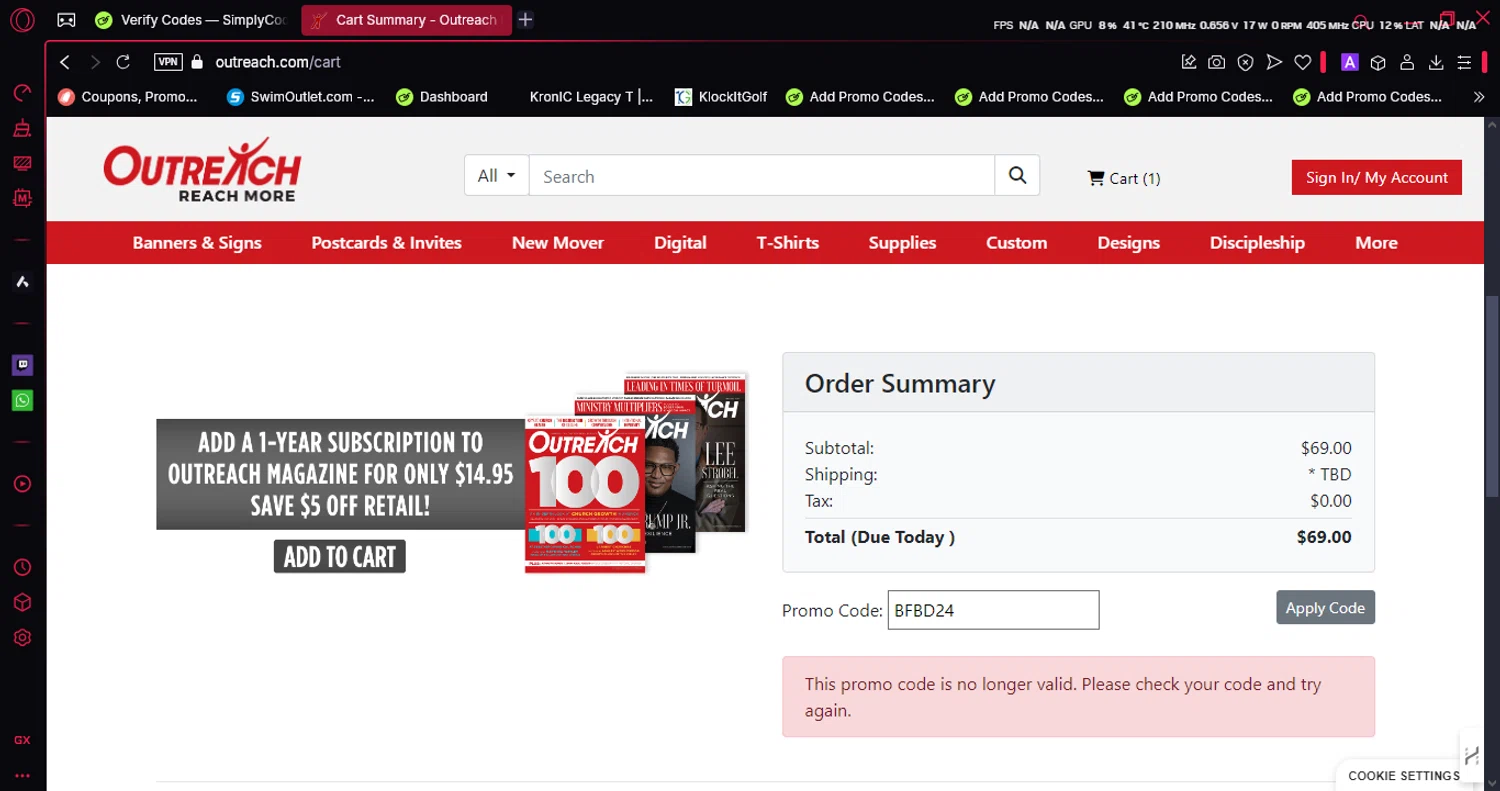Click the send to My Flow arrow icon
Viewport: 1500px width, 791px height.
pos(1274,62)
